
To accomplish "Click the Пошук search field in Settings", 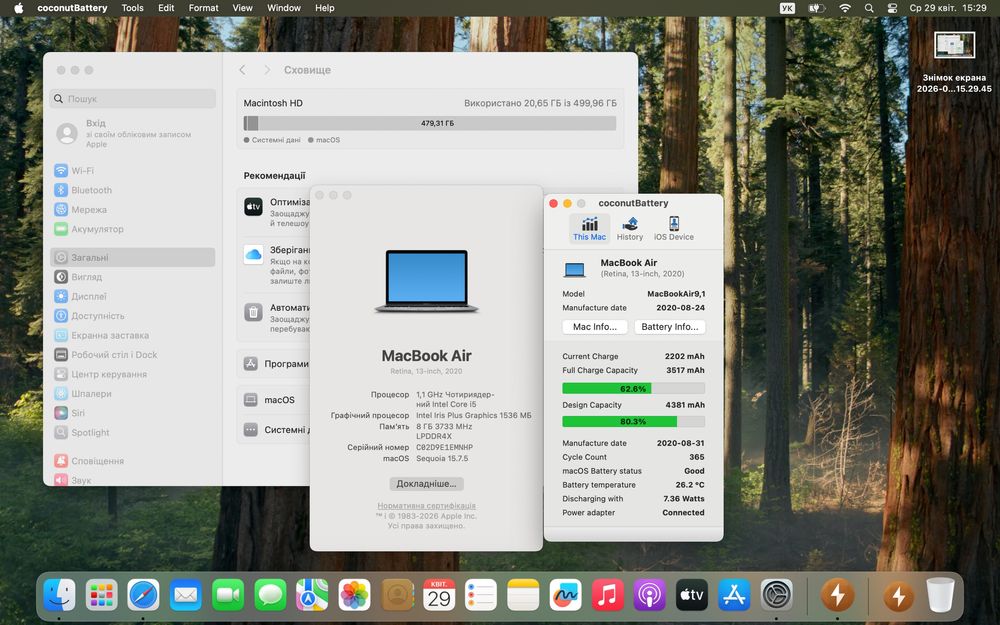I will [x=133, y=98].
